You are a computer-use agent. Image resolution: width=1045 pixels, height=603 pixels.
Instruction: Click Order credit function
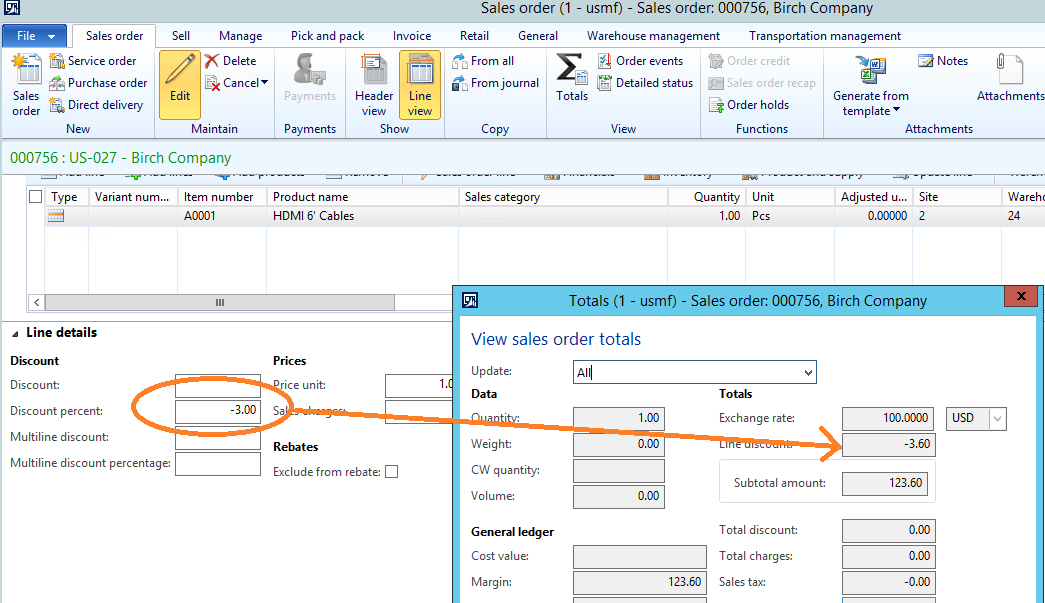pos(749,61)
